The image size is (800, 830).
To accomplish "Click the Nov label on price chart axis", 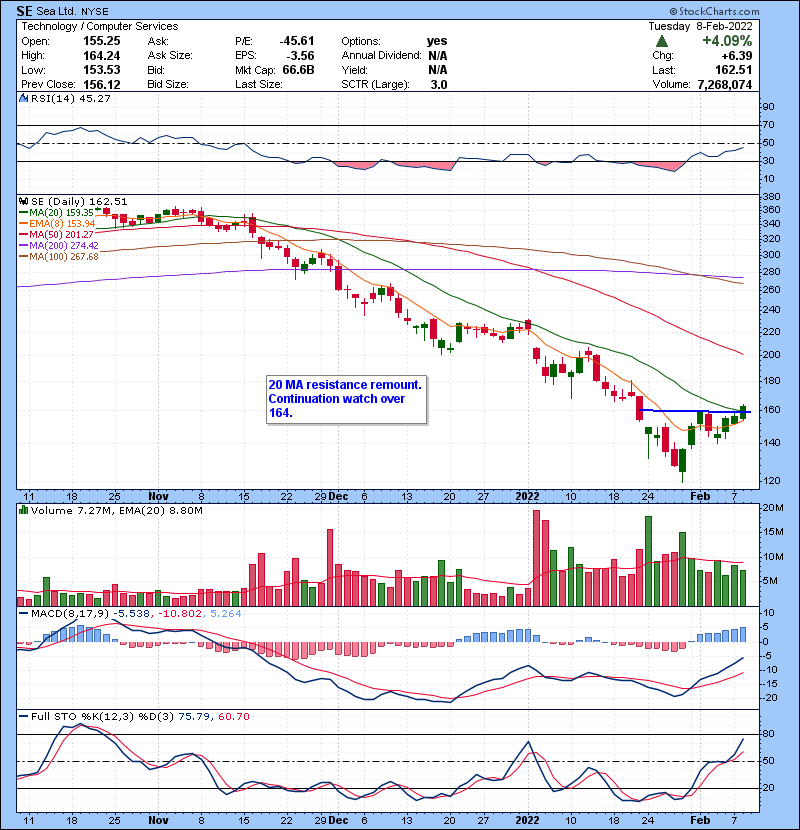I will click(158, 497).
